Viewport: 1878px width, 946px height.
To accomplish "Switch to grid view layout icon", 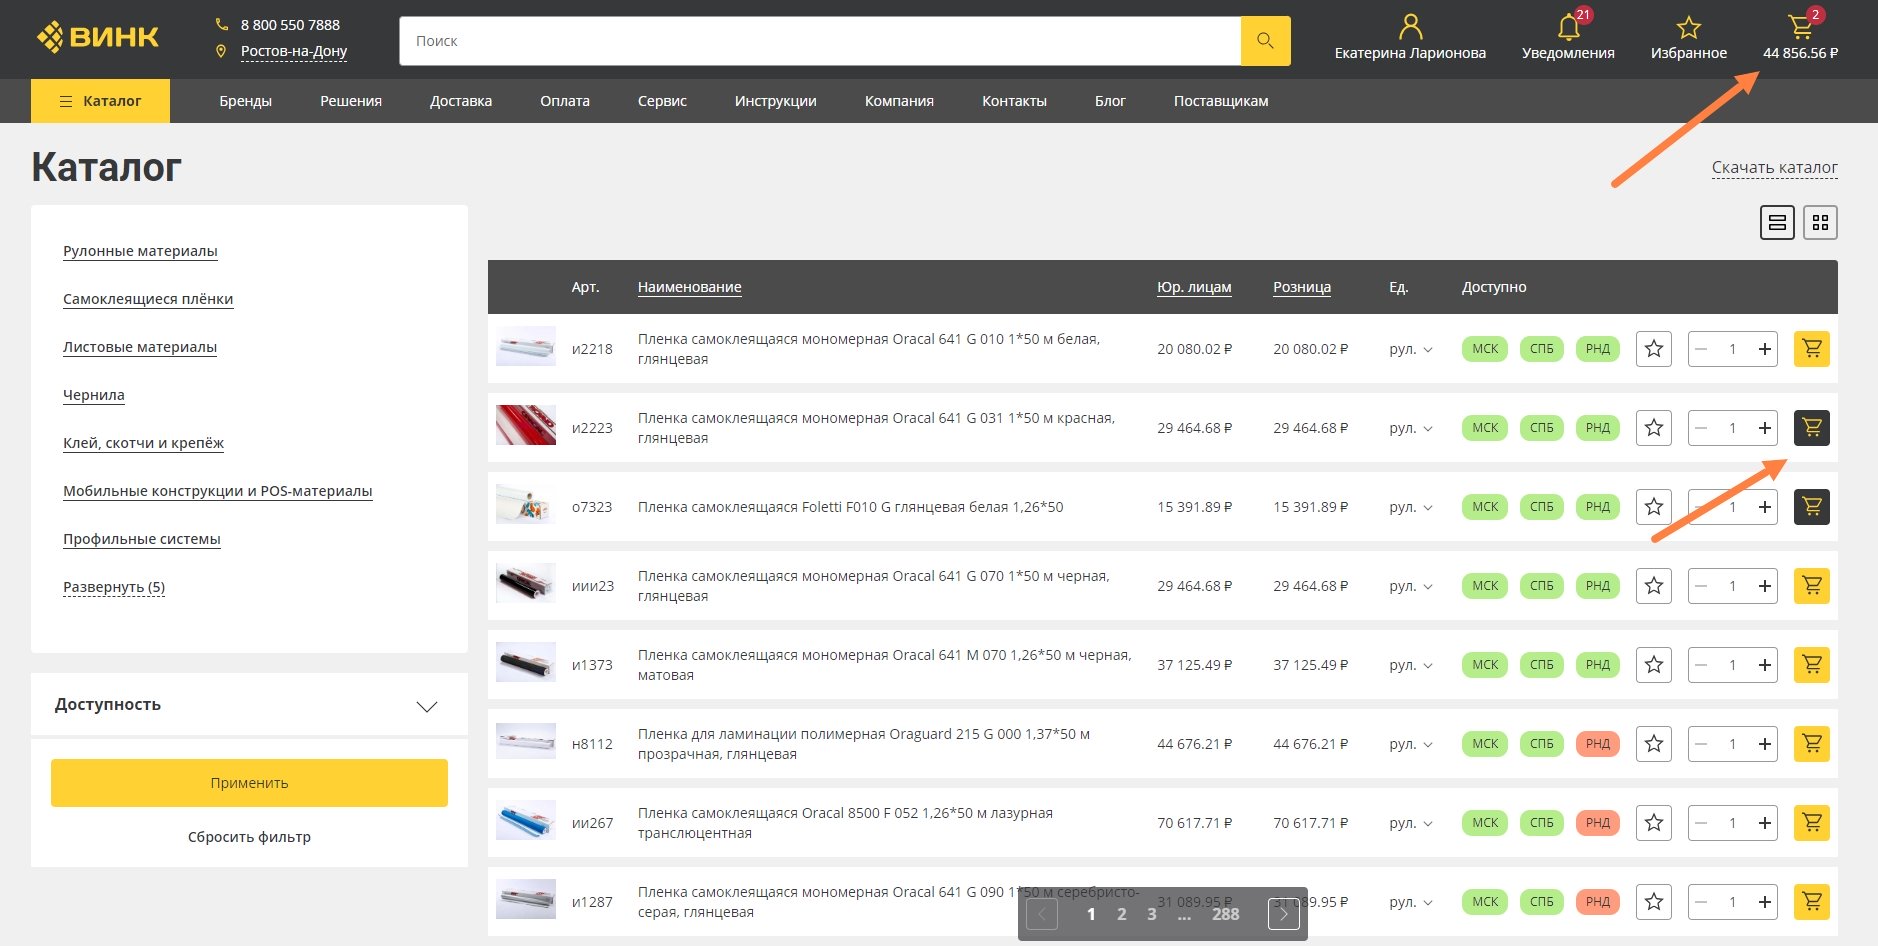I will click(1820, 222).
